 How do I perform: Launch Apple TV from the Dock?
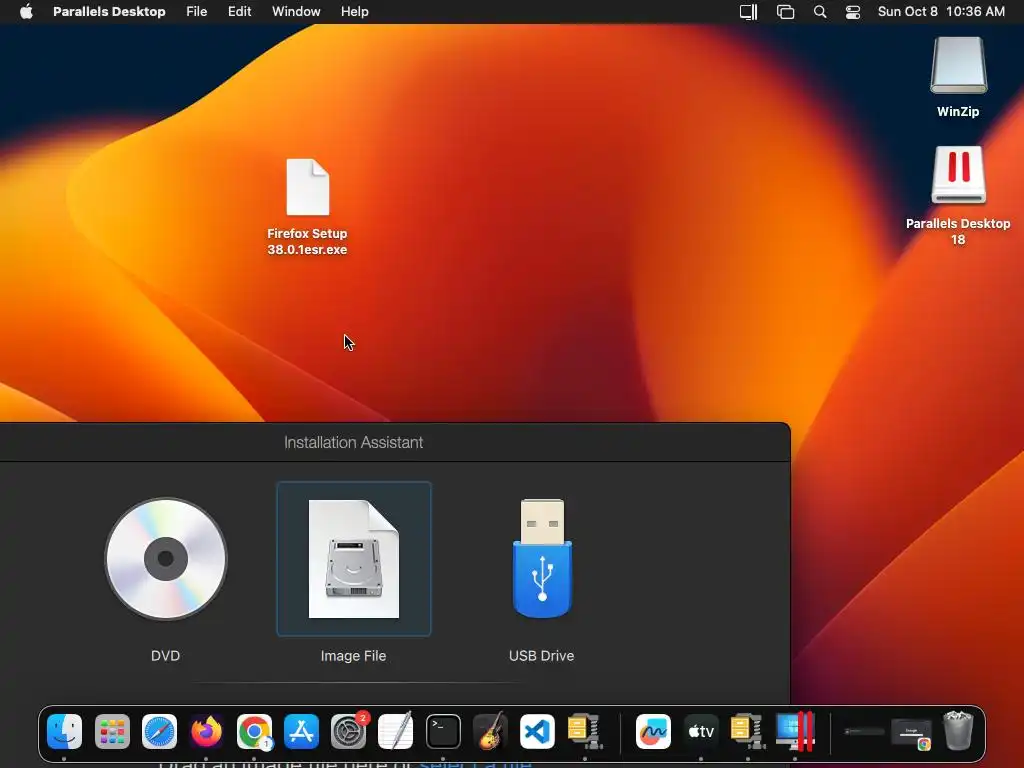701,731
